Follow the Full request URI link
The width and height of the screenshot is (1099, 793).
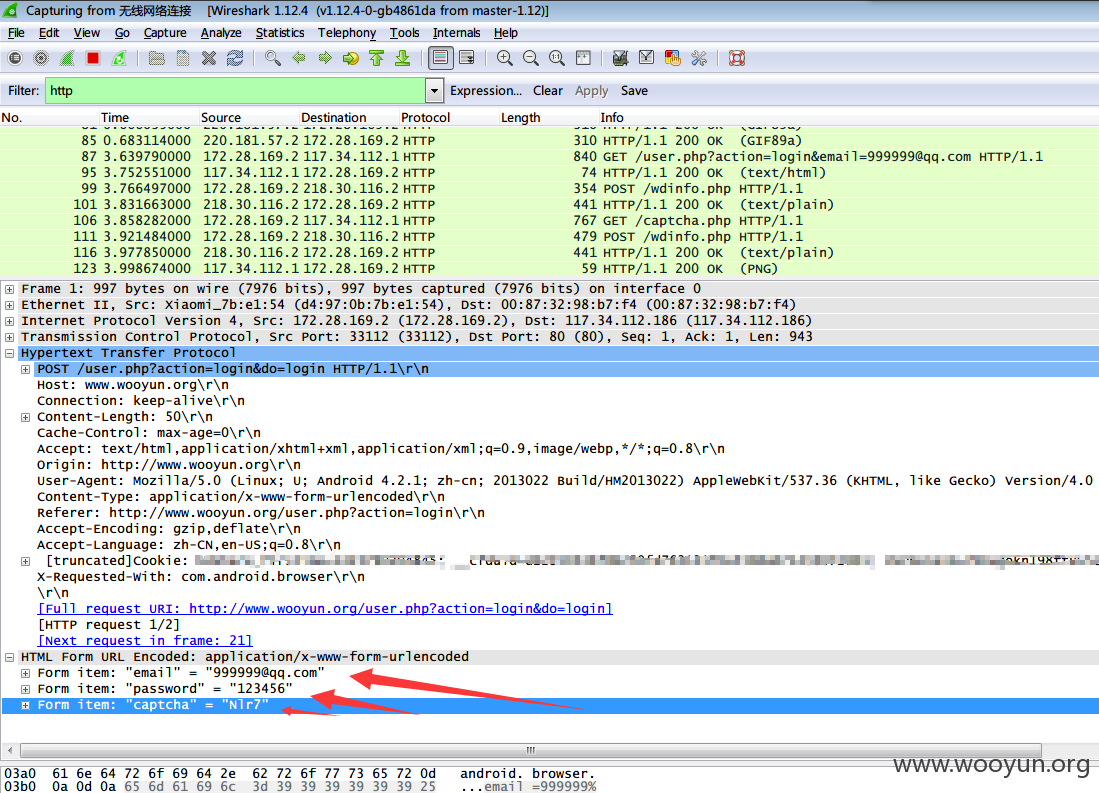tap(325, 609)
